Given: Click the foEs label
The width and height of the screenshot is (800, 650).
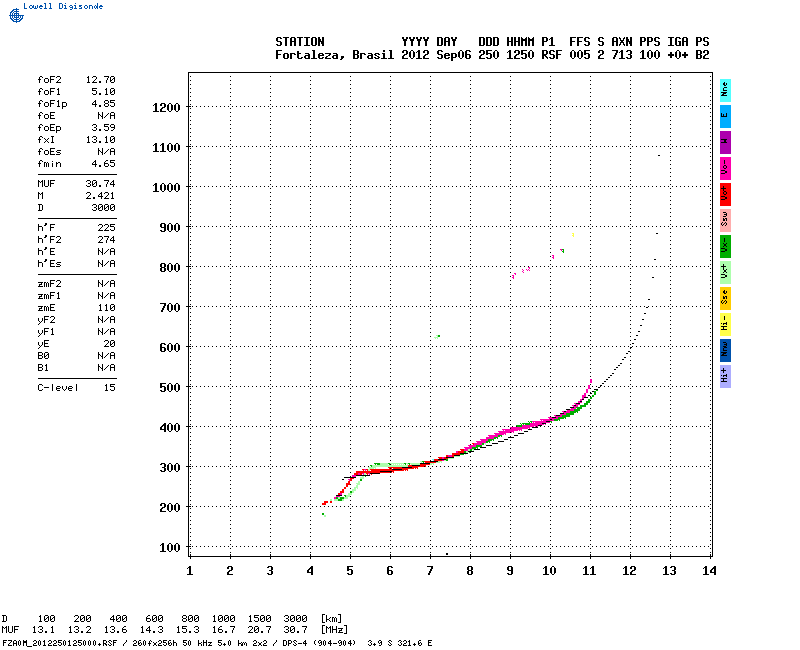Looking at the screenshot, I should click(49, 152).
